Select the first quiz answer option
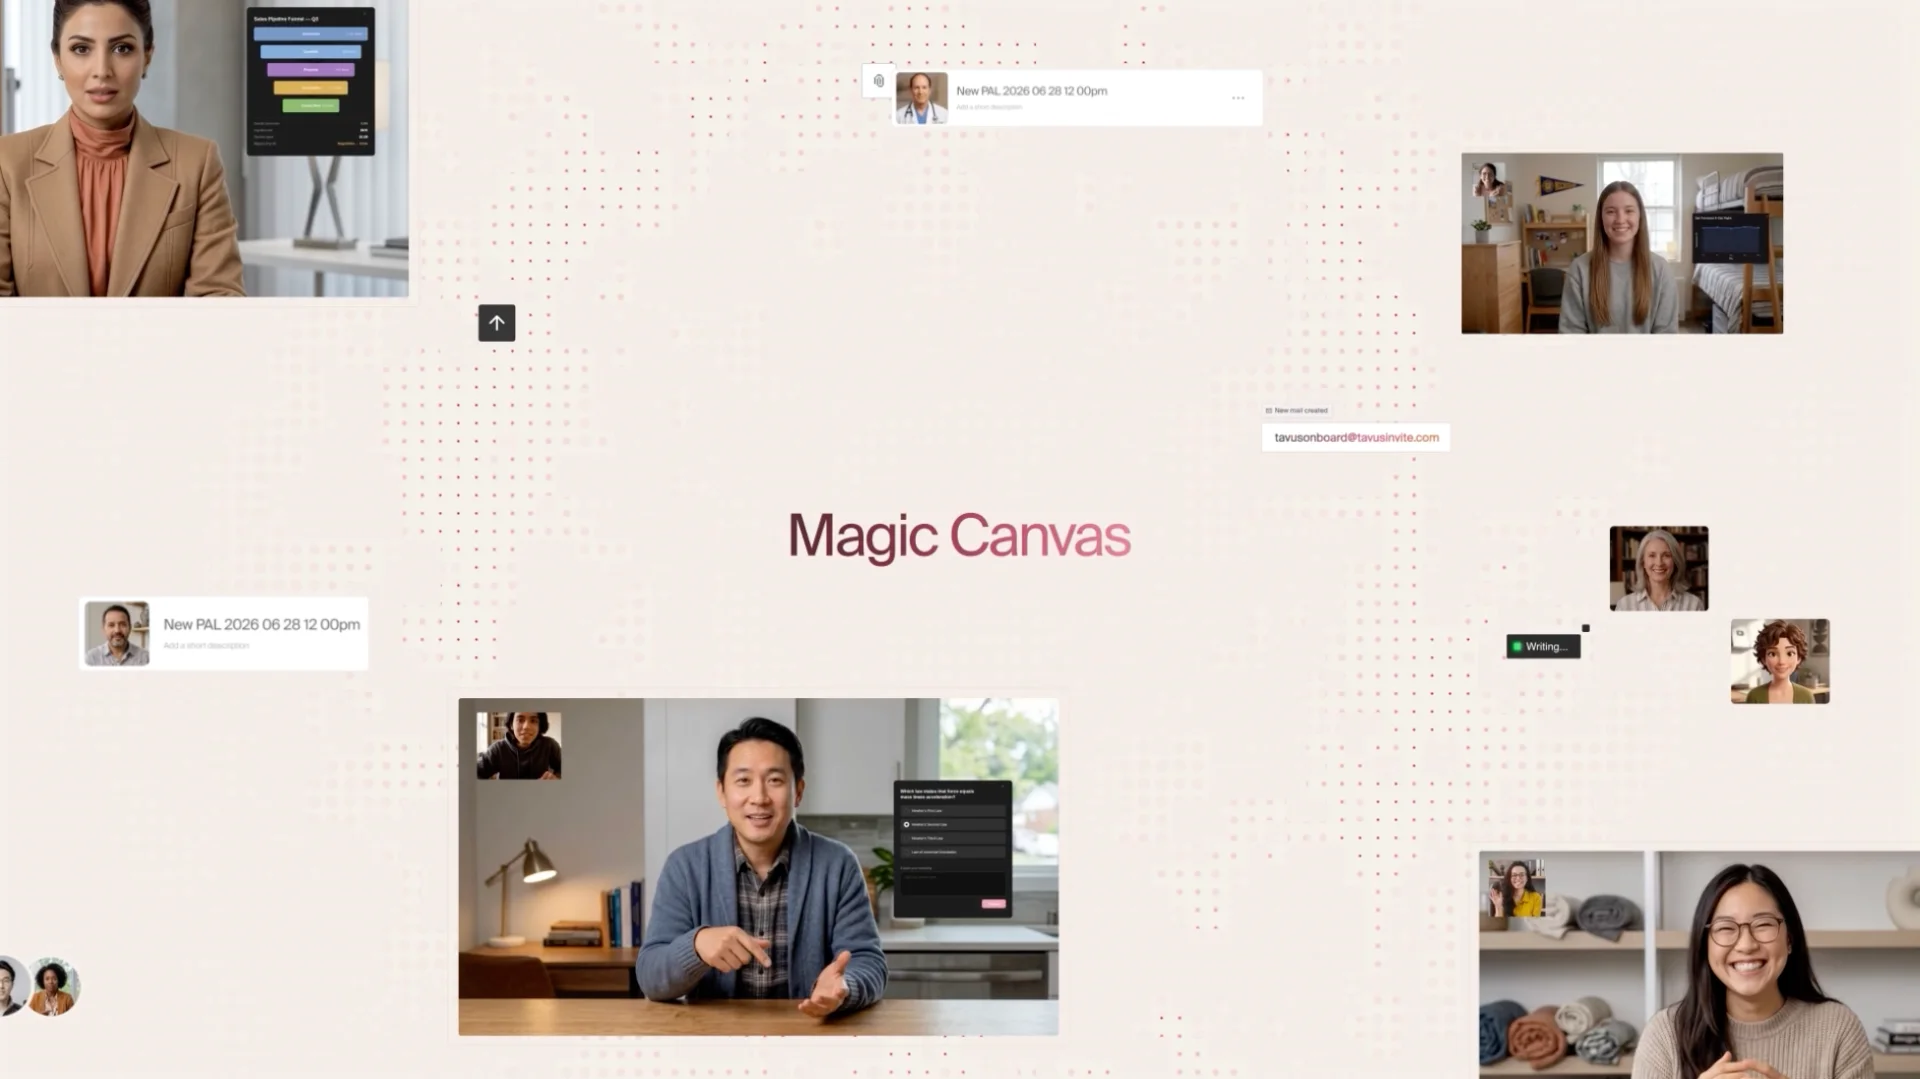This screenshot has width=1920, height=1079. pos(953,811)
